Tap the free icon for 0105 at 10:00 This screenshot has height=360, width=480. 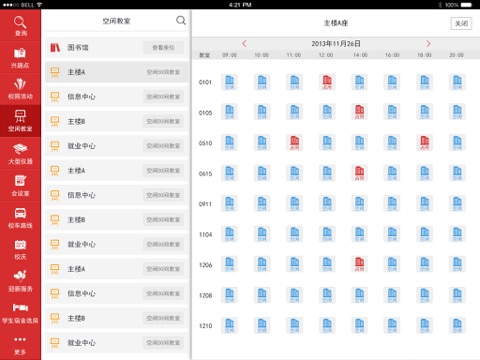coord(262,113)
